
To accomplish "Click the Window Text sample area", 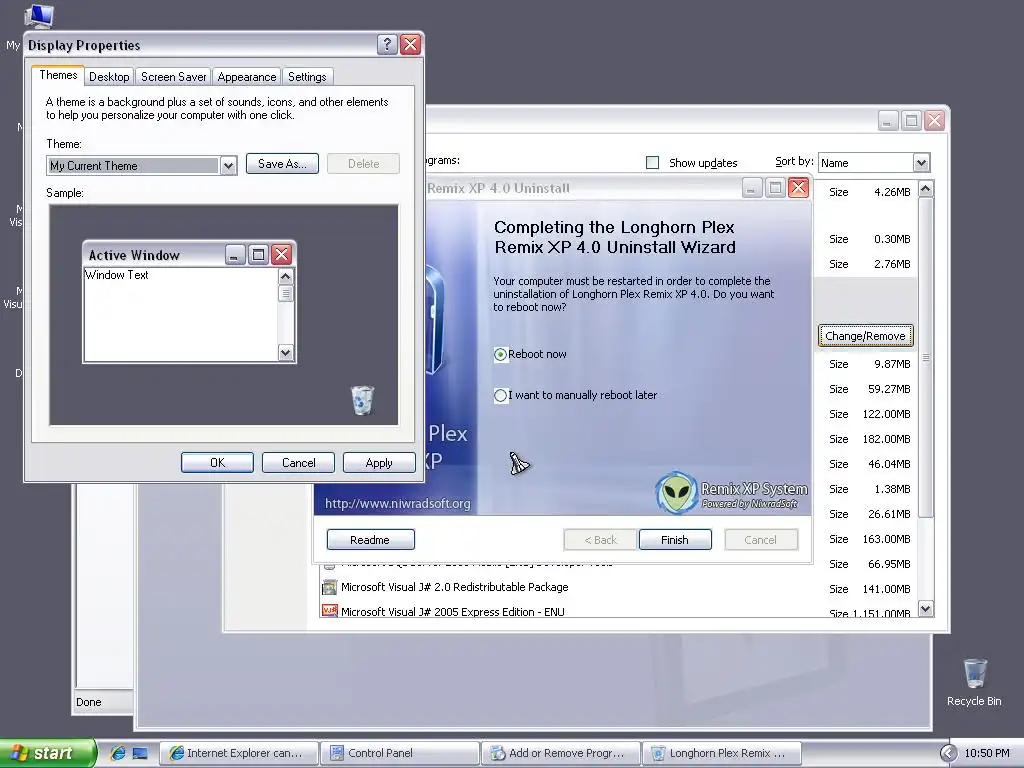I will [181, 315].
